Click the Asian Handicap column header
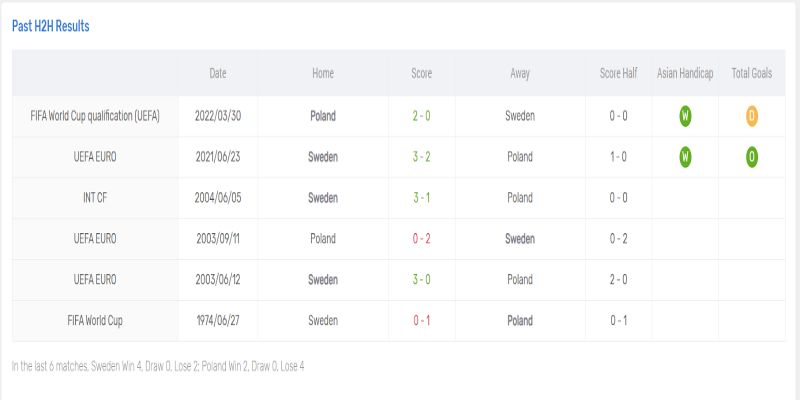 point(685,74)
